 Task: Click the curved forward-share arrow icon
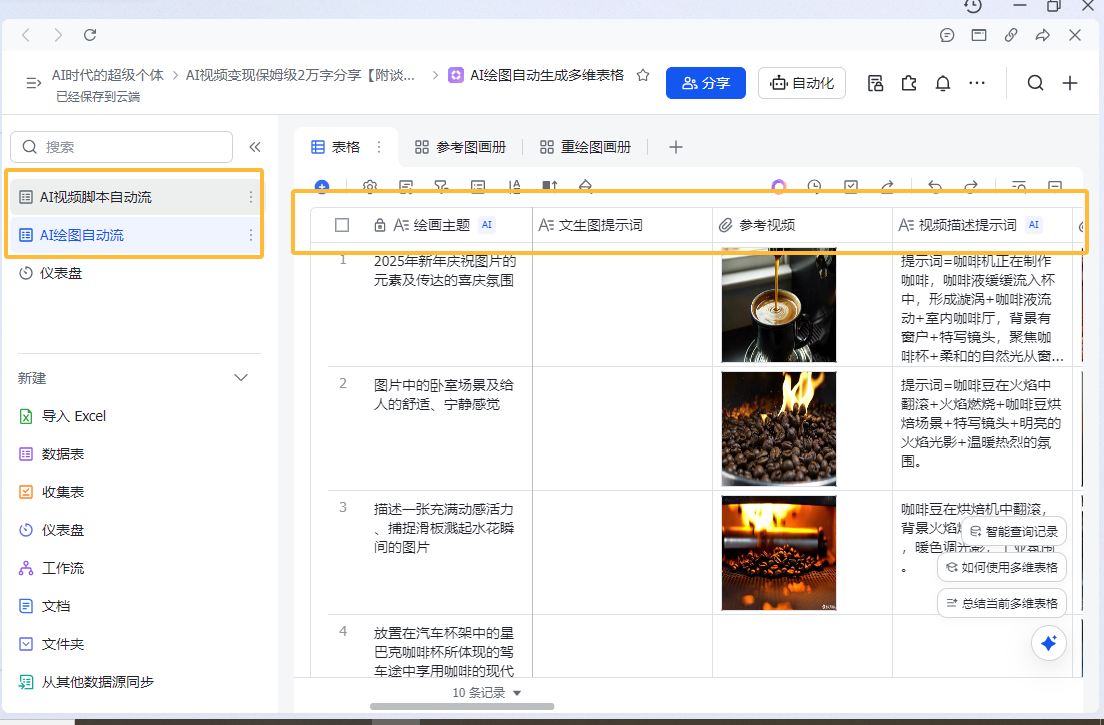1043,35
